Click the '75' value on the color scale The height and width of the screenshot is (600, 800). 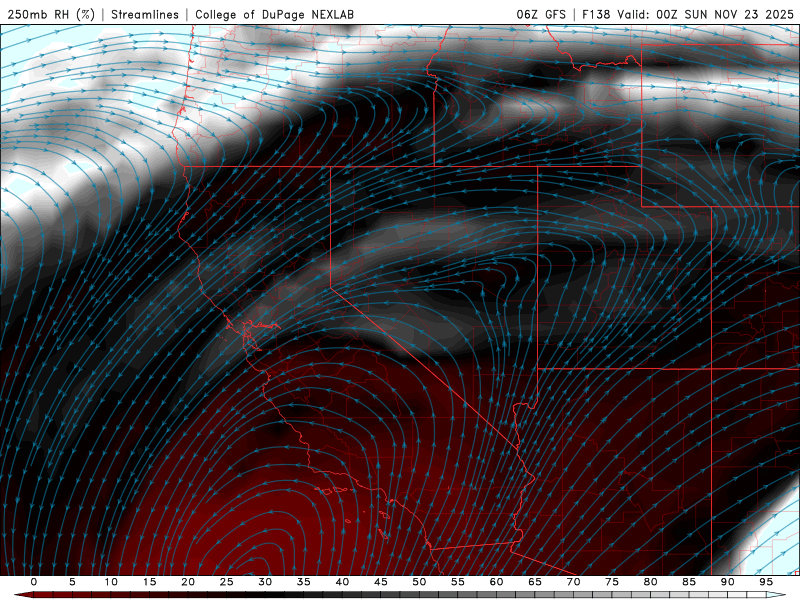coord(612,582)
